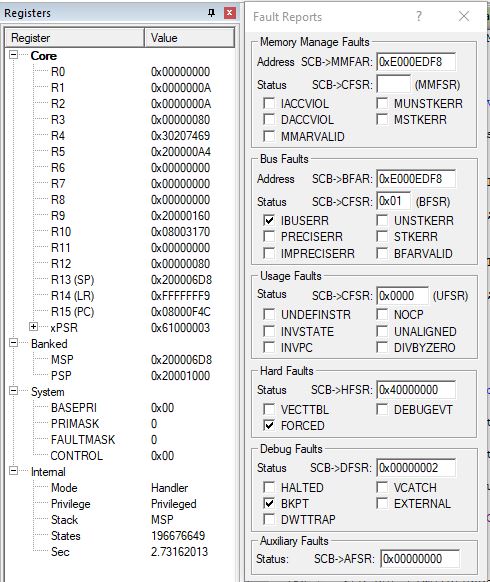Click the SCB->DFSR status field
Viewport: 490px width, 582px height.
click(416, 468)
